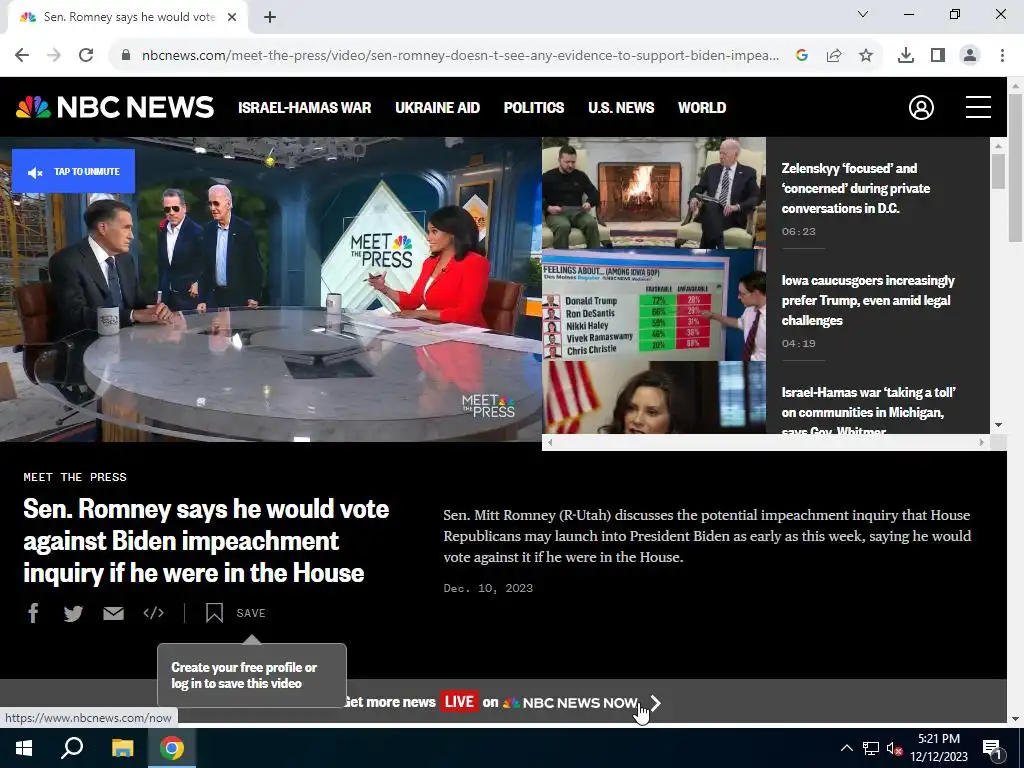Image resolution: width=1024 pixels, height=768 pixels.
Task: Open World section
Action: [702, 108]
